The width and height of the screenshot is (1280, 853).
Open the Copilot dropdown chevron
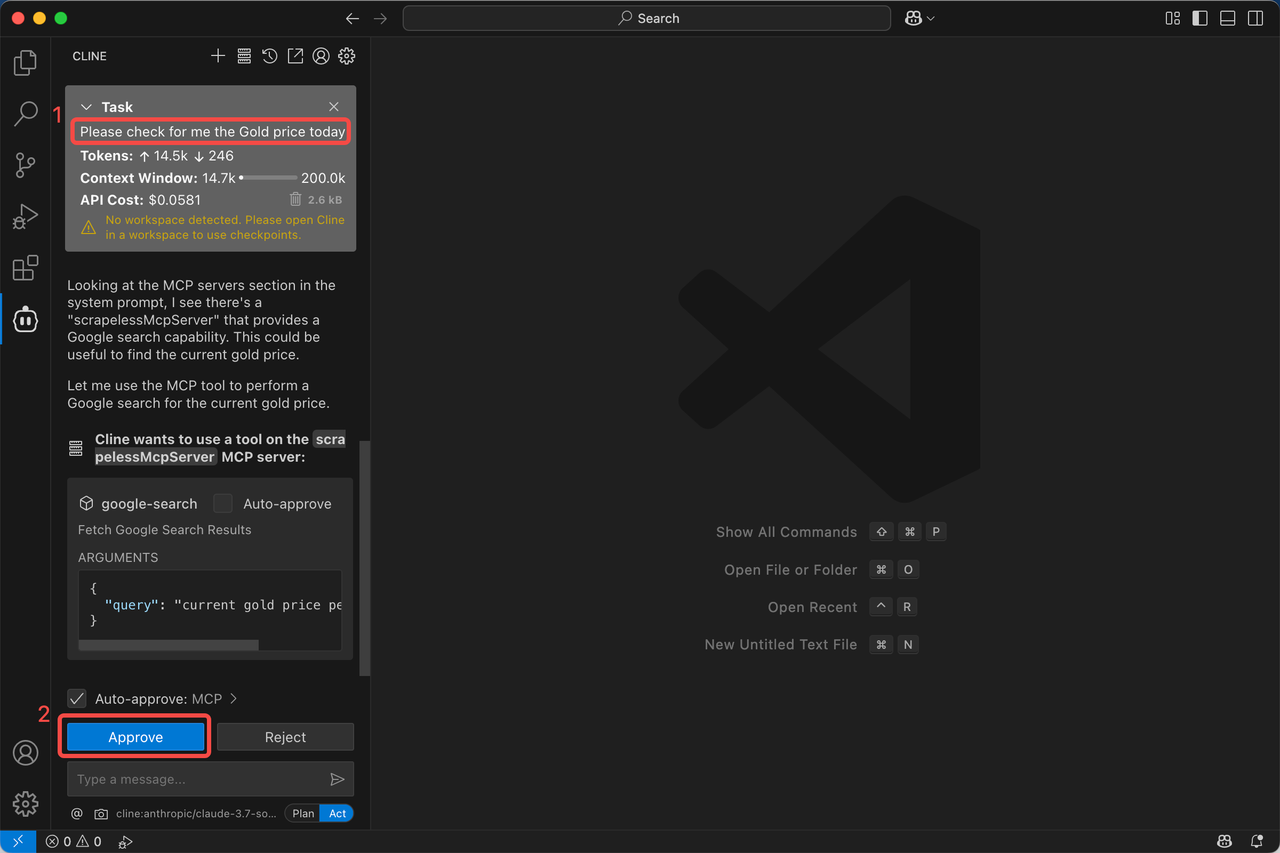931,18
